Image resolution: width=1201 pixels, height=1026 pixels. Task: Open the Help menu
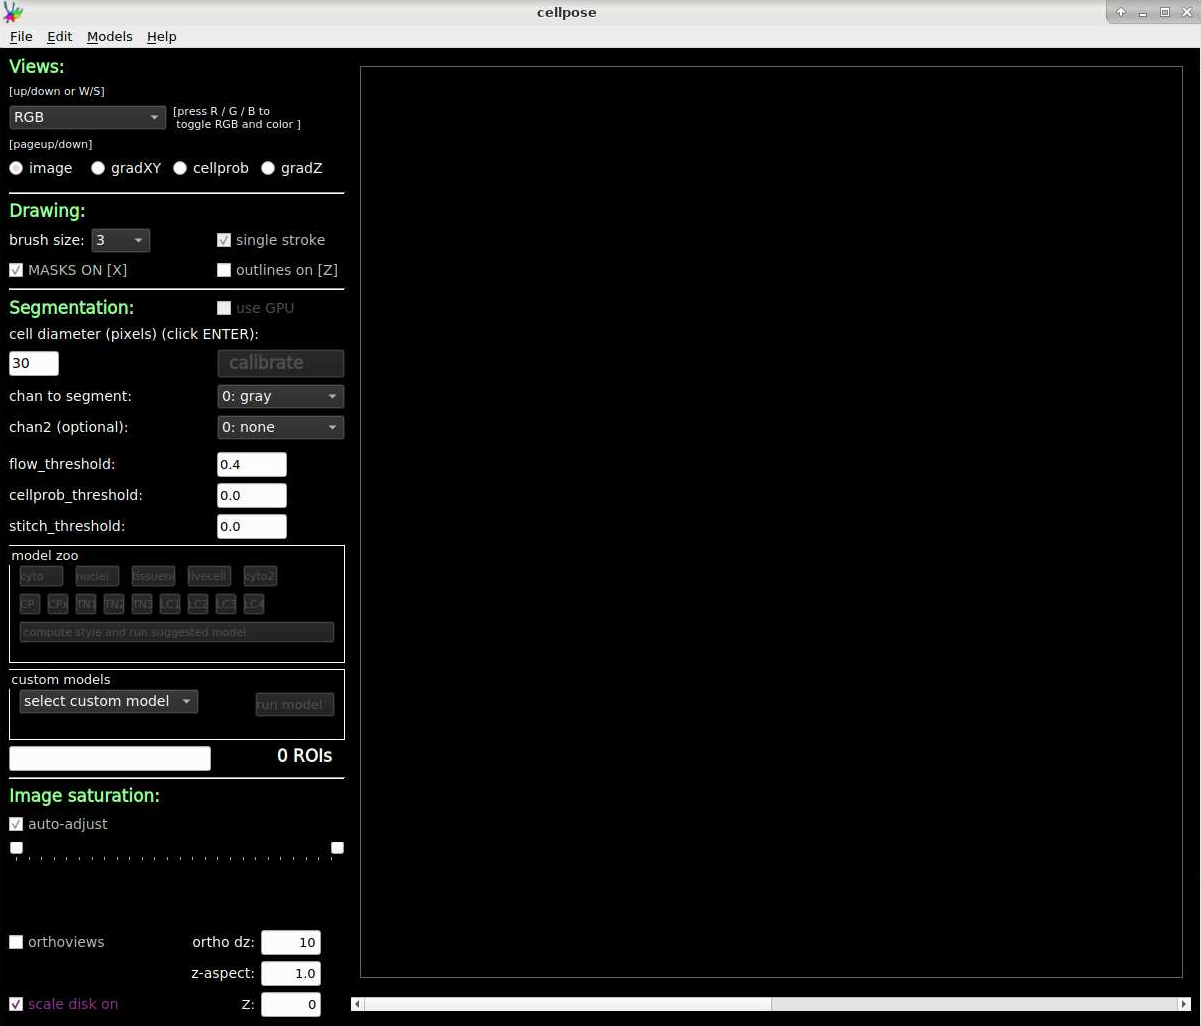[161, 36]
